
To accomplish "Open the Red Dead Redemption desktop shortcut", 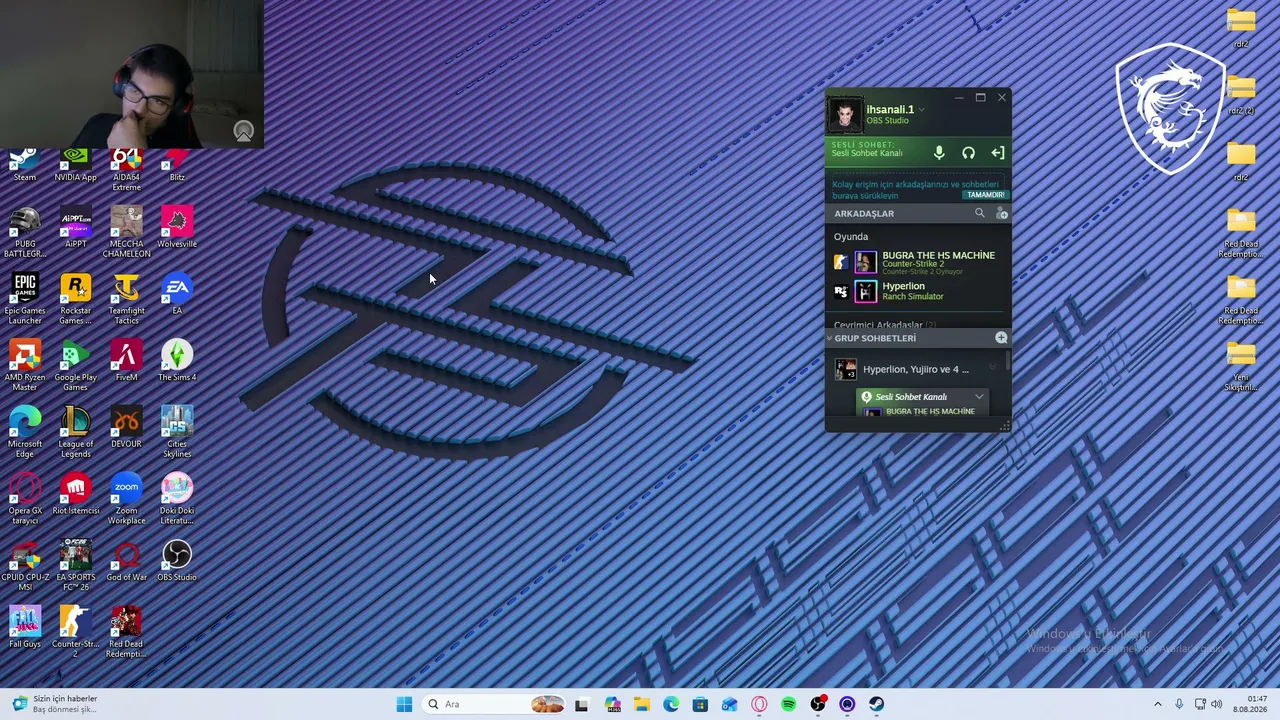I will [126, 632].
